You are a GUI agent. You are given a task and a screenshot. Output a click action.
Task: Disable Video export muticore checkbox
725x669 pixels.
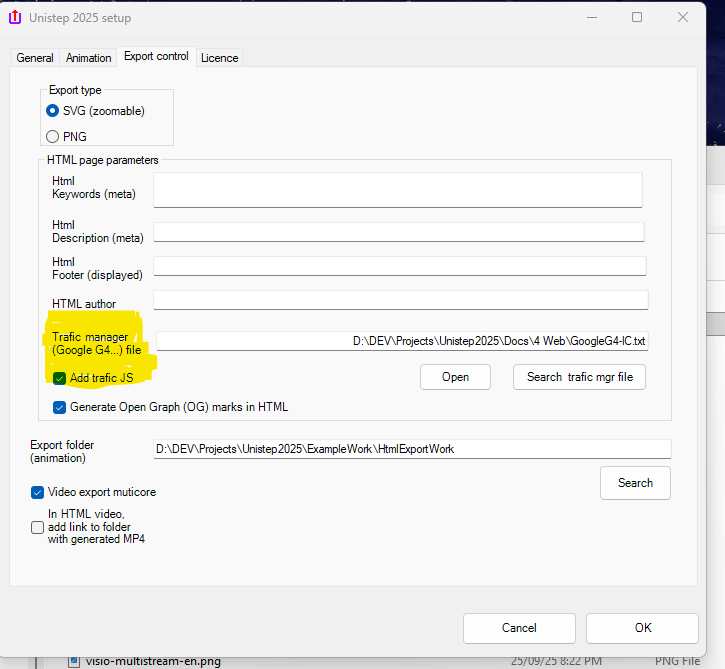pos(38,492)
